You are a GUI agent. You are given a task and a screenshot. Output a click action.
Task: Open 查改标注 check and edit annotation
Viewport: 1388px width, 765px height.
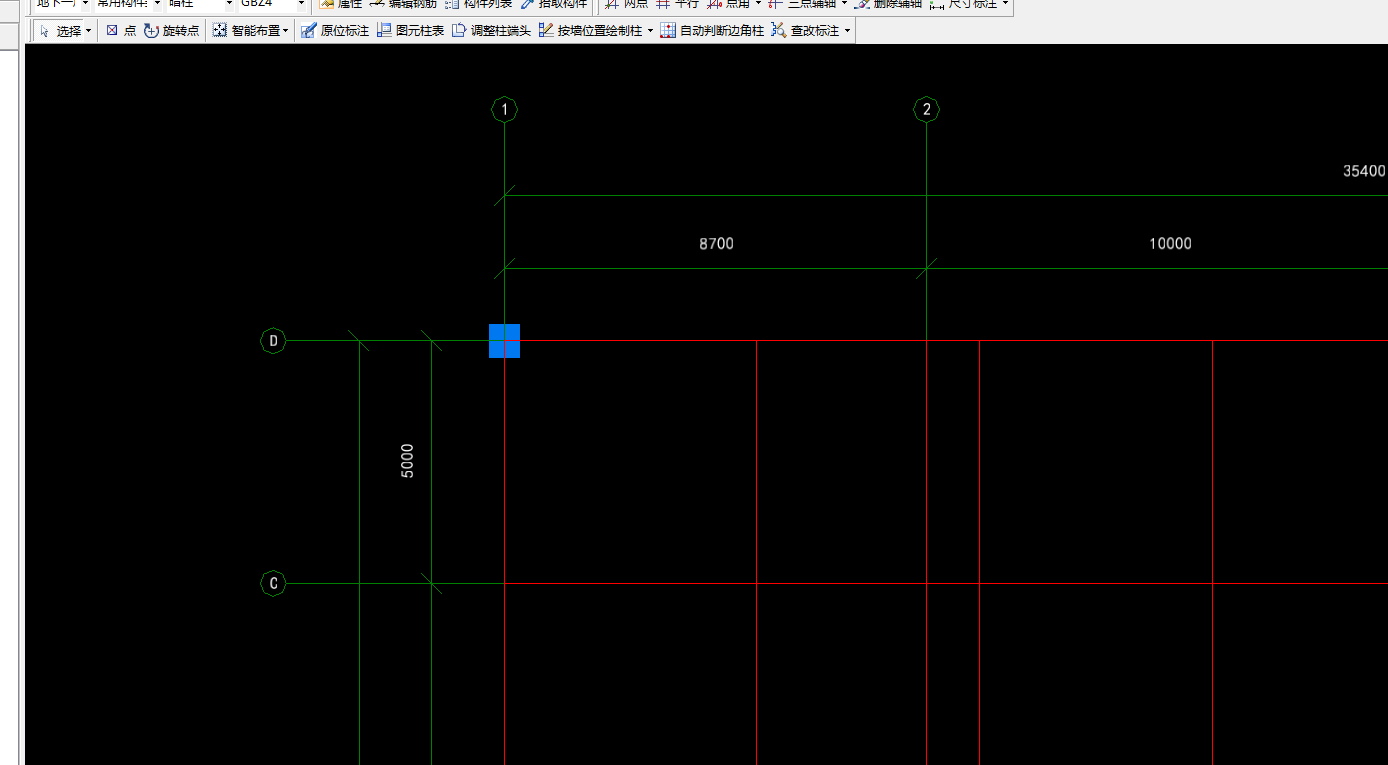pyautogui.click(x=806, y=31)
